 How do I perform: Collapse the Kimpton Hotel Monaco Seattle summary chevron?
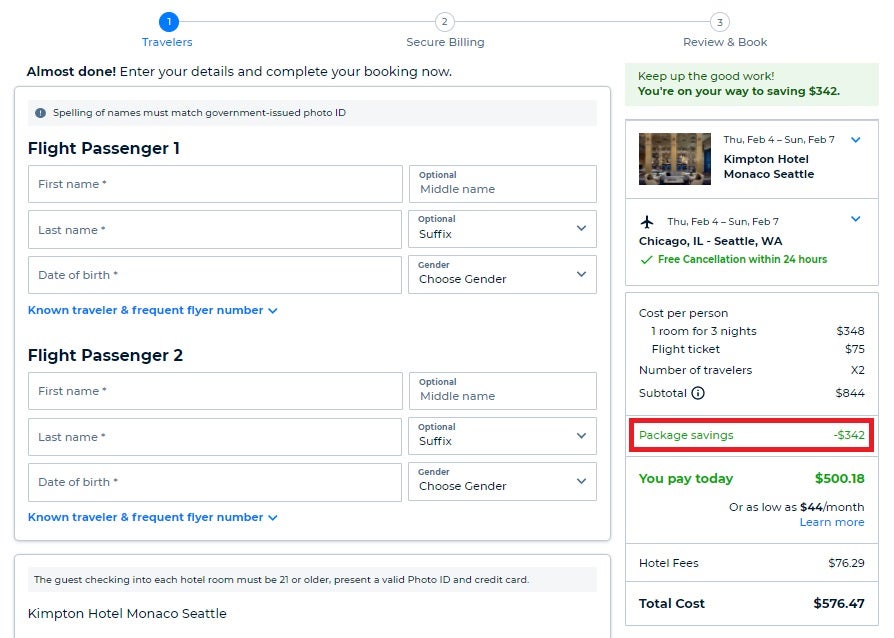855,139
